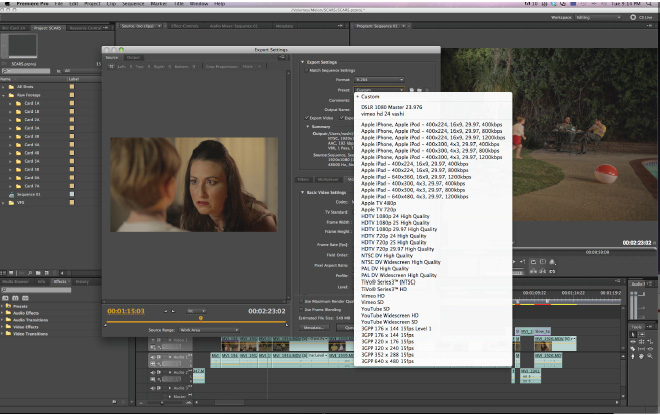This screenshot has height=415, width=660.
Task: Select the Rate Stretch tool
Action: (x=651, y=341)
